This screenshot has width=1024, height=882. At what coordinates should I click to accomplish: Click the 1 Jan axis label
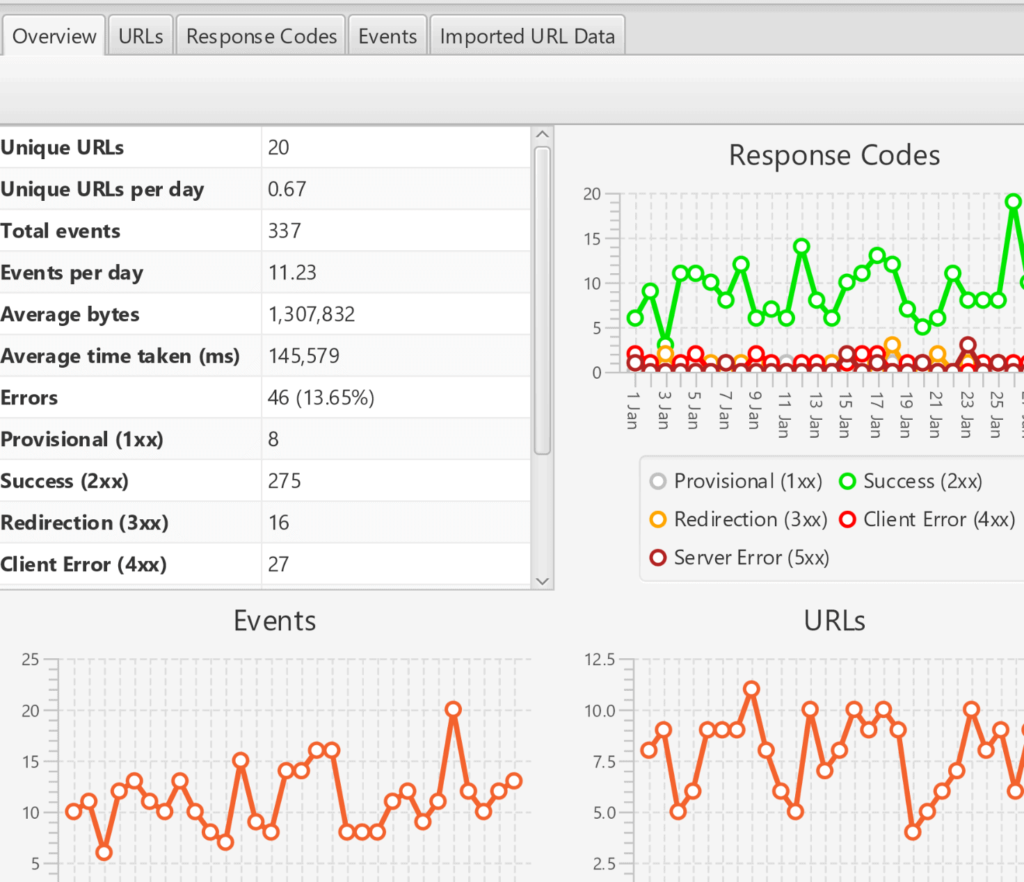pos(632,411)
